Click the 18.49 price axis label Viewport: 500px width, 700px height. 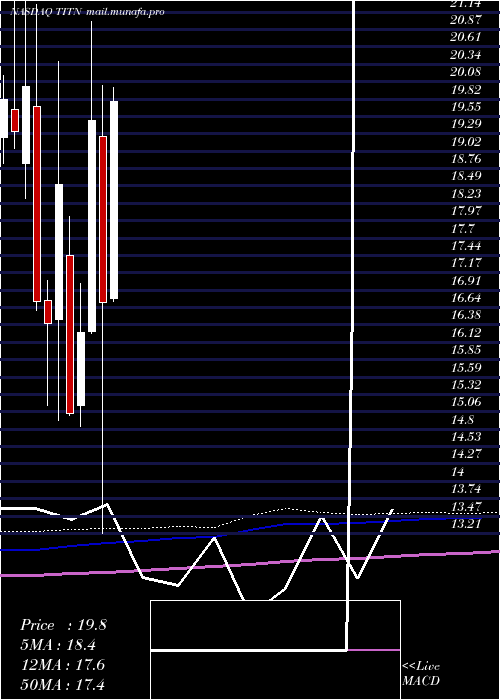click(x=466, y=176)
